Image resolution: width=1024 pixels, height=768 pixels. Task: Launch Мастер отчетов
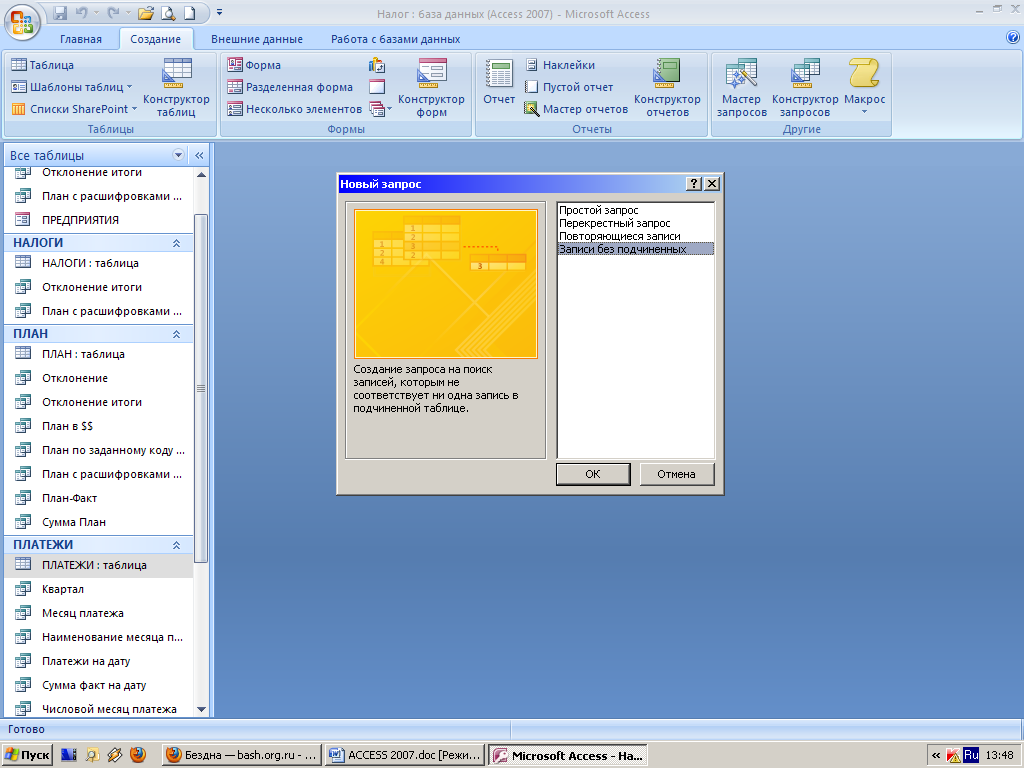click(x=577, y=109)
